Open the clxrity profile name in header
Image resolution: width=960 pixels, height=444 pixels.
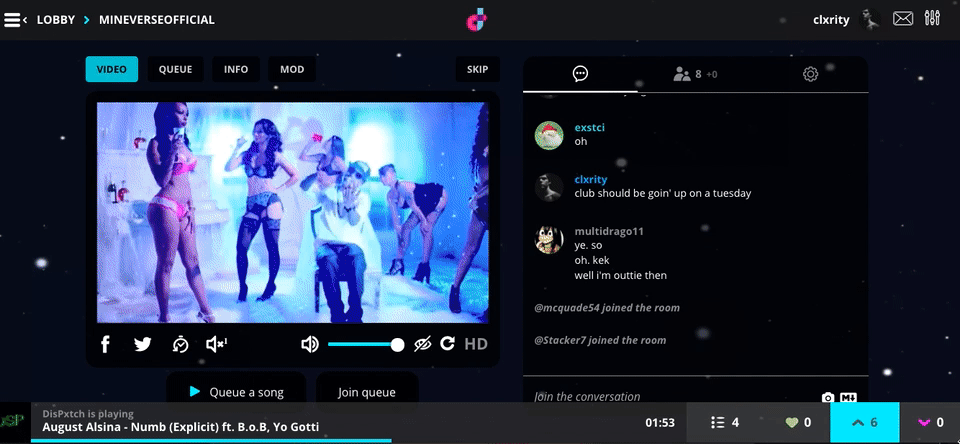[x=831, y=20]
